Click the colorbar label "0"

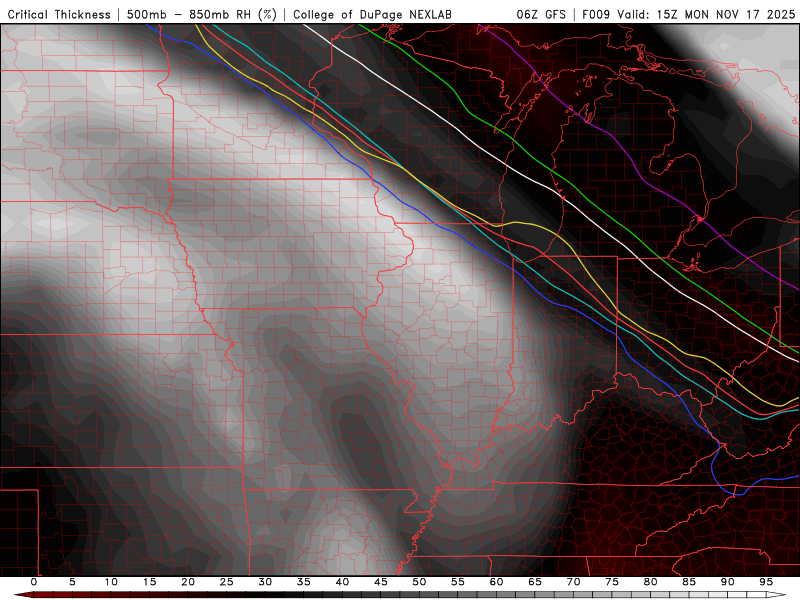point(34,582)
